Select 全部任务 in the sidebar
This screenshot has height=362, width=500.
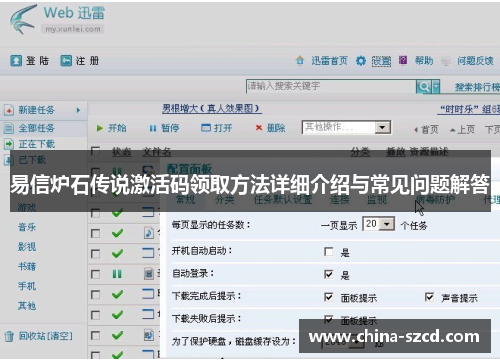coord(36,128)
